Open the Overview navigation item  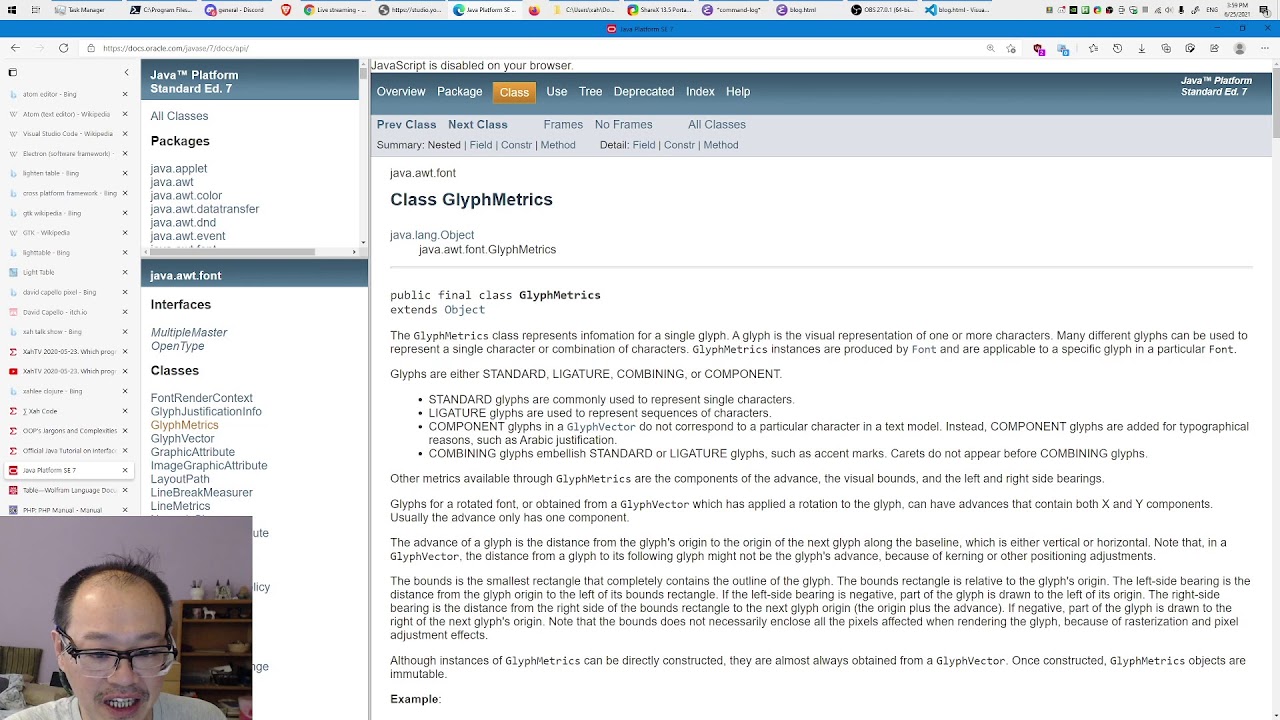(x=401, y=92)
